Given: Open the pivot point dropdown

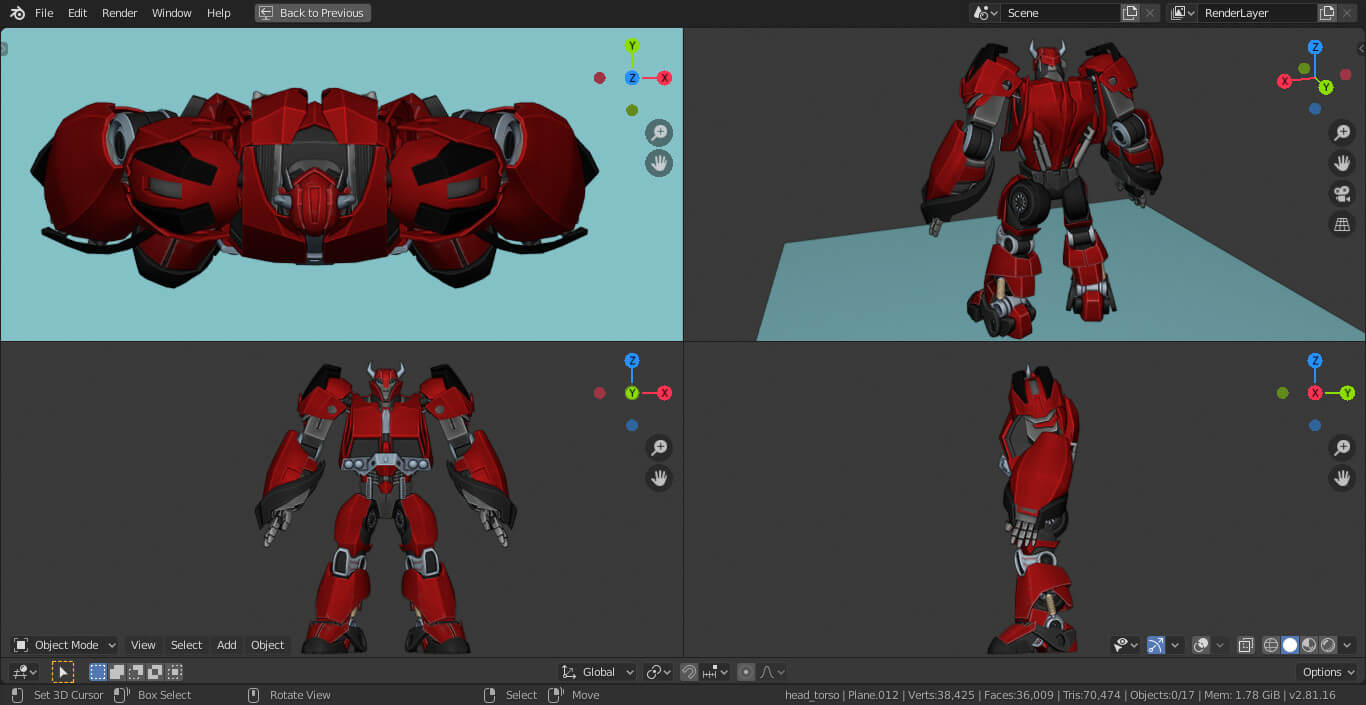Looking at the screenshot, I should pyautogui.click(x=658, y=672).
